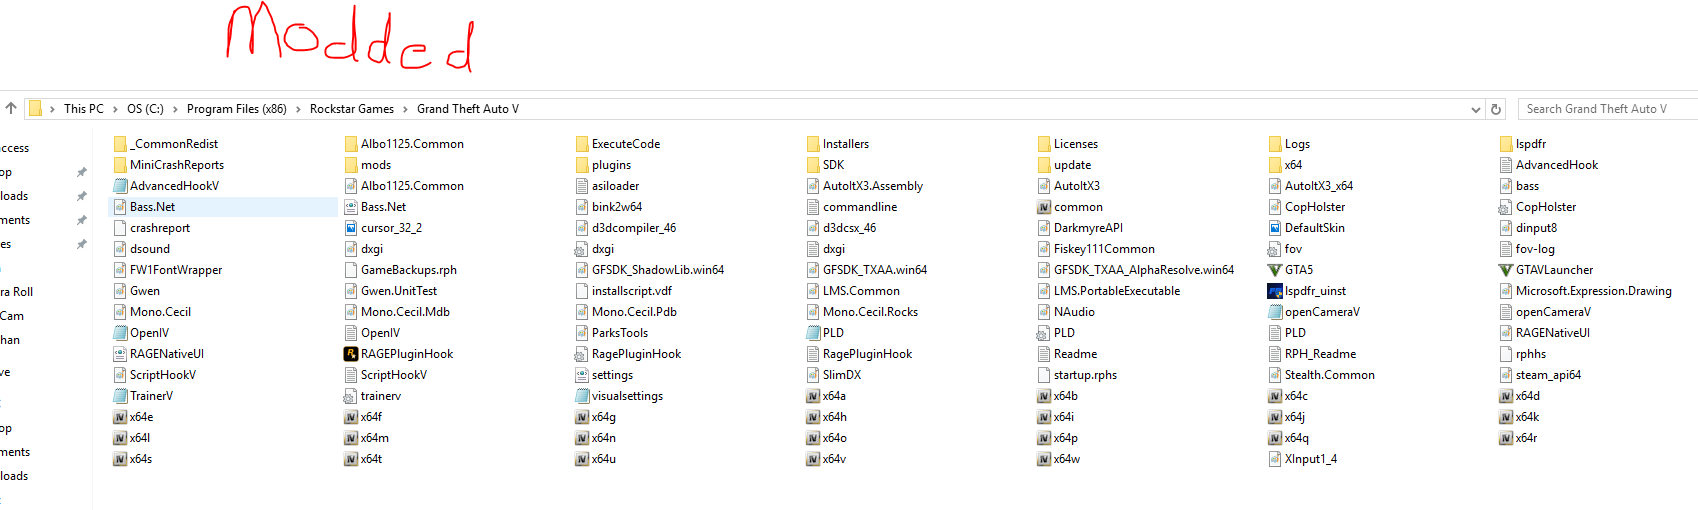Select the asiloader file
The image size is (1698, 510).
point(607,186)
